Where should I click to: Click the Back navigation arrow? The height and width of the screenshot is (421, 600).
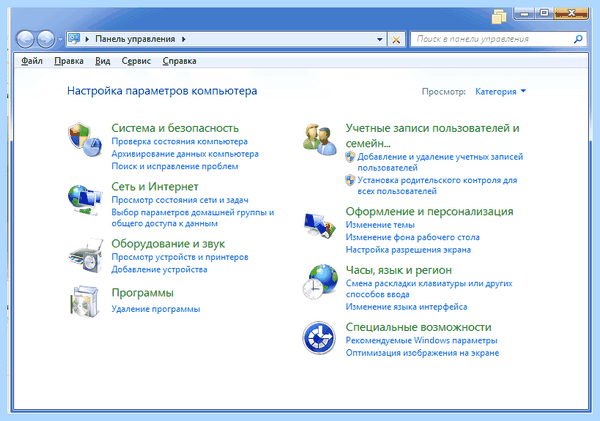25,39
